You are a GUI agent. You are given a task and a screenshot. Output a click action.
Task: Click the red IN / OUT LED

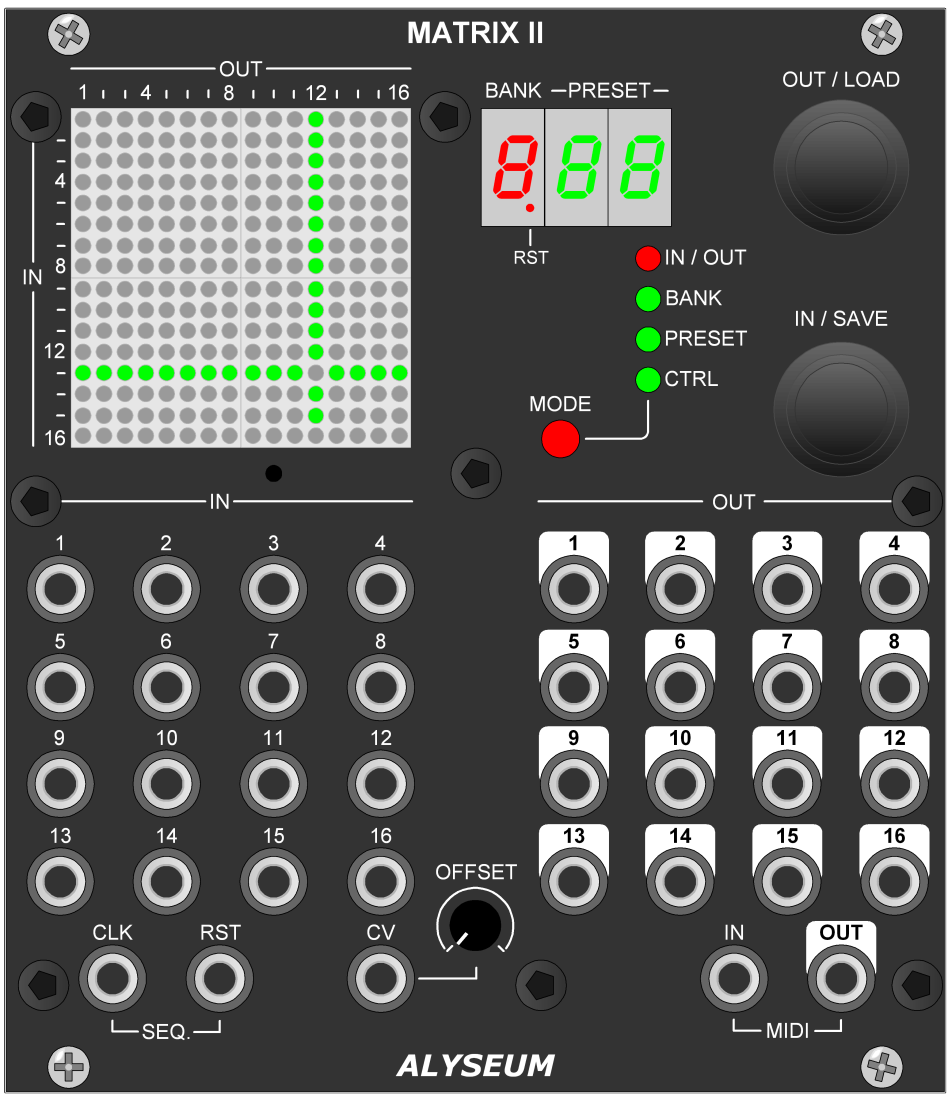tap(647, 258)
